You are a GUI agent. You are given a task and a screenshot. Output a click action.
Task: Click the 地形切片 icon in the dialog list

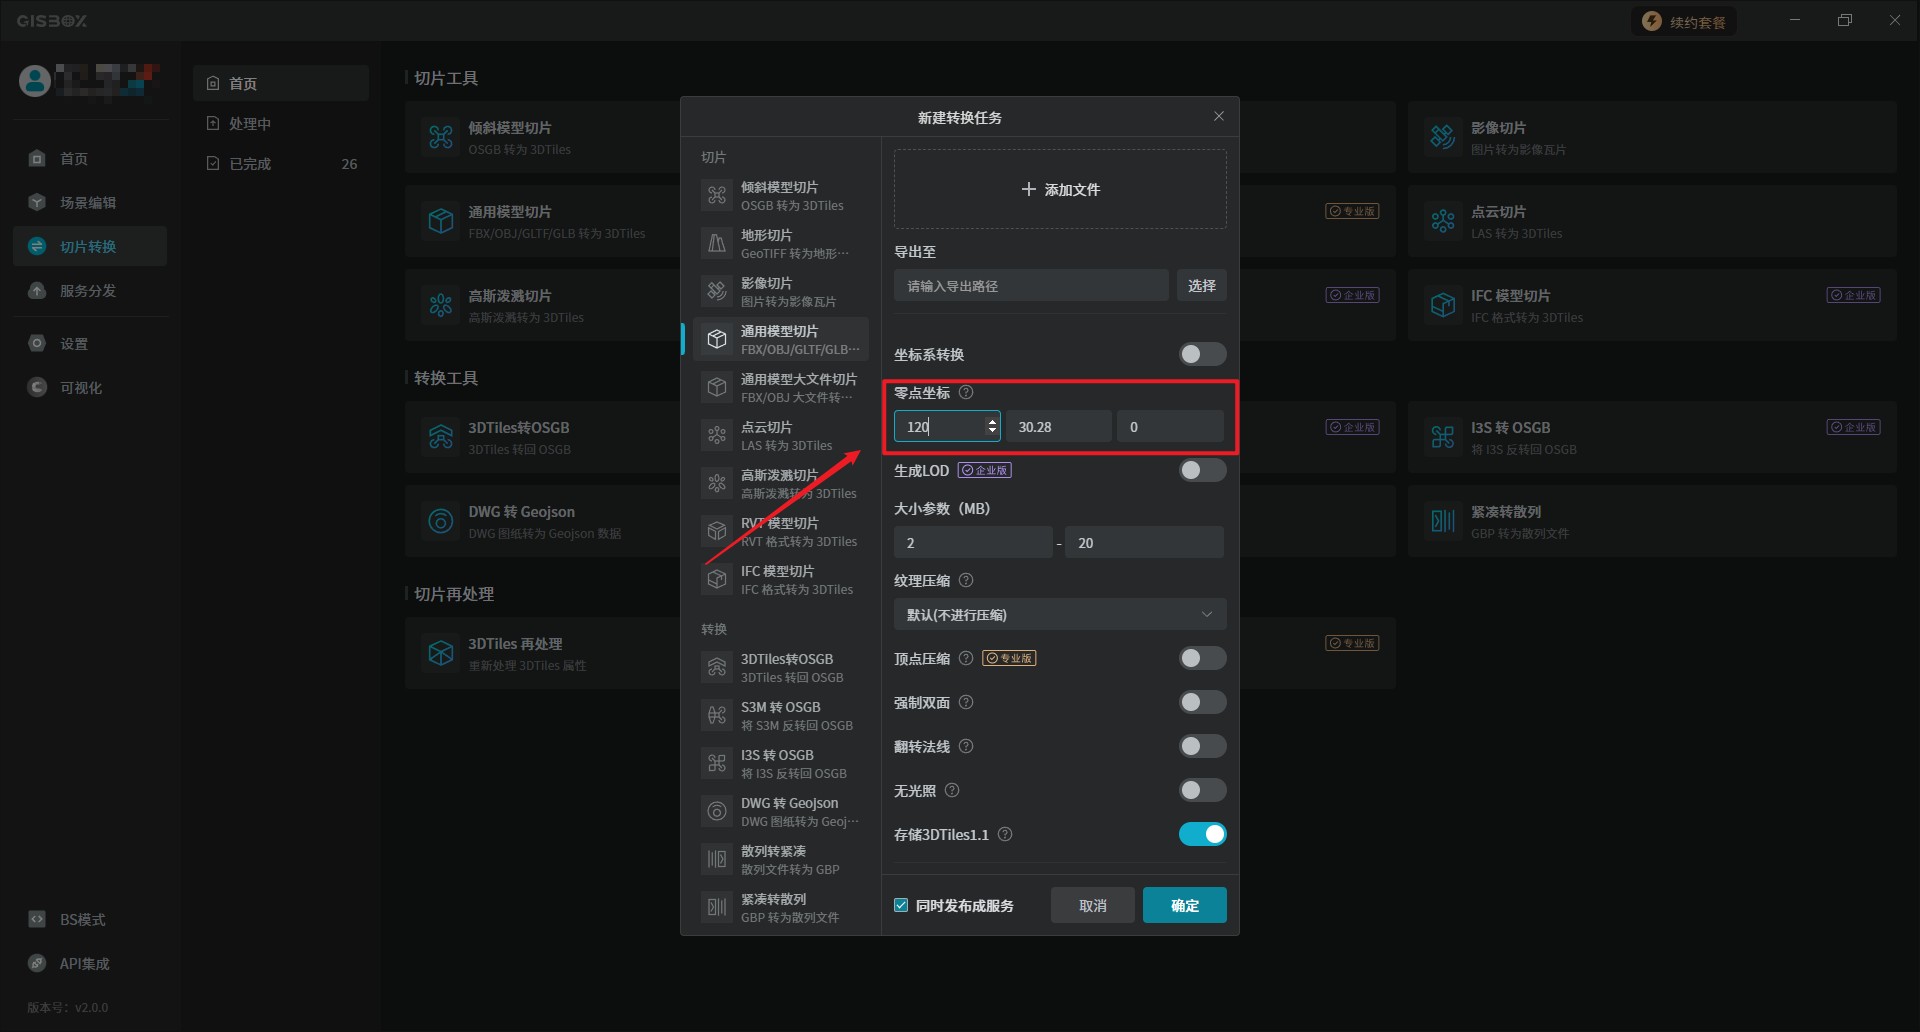pyautogui.click(x=717, y=243)
